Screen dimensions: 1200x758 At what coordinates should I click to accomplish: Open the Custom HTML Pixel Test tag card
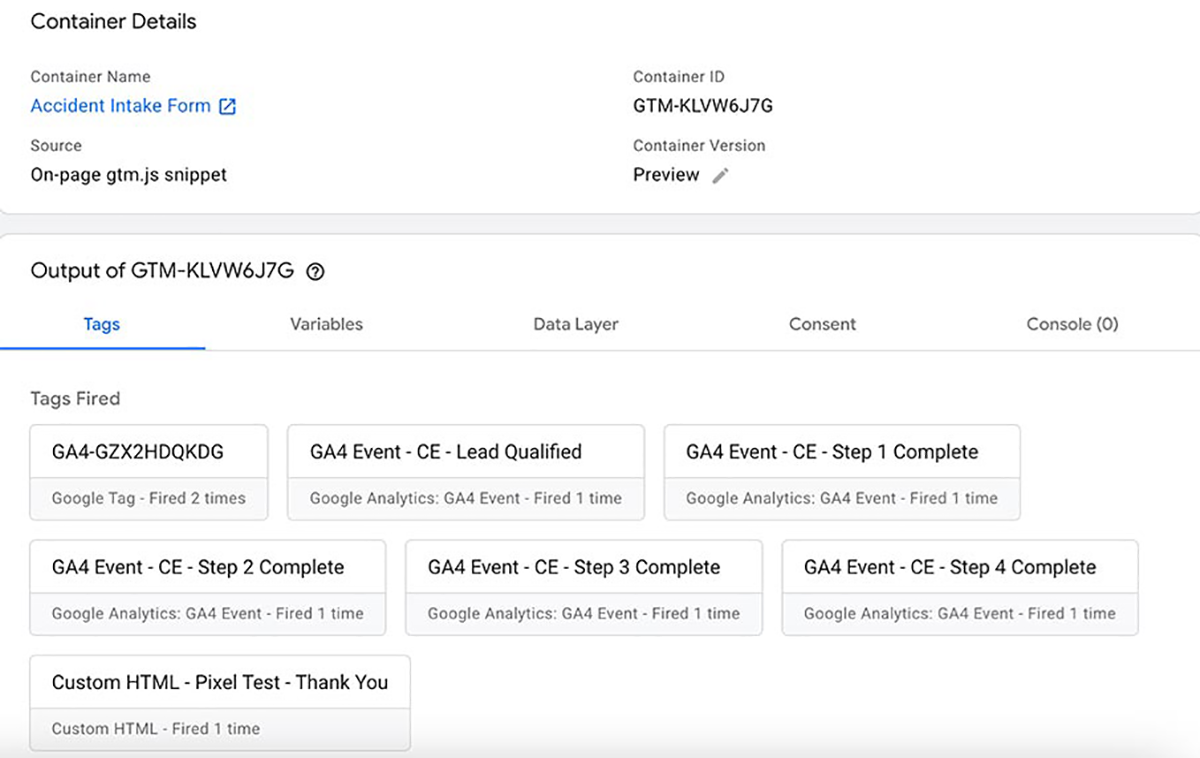220,703
